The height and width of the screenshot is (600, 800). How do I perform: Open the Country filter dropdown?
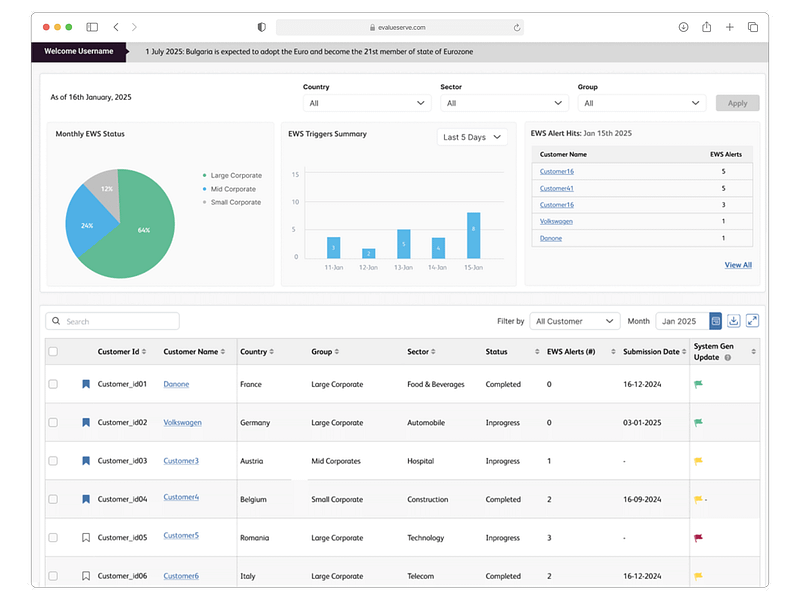tap(367, 103)
